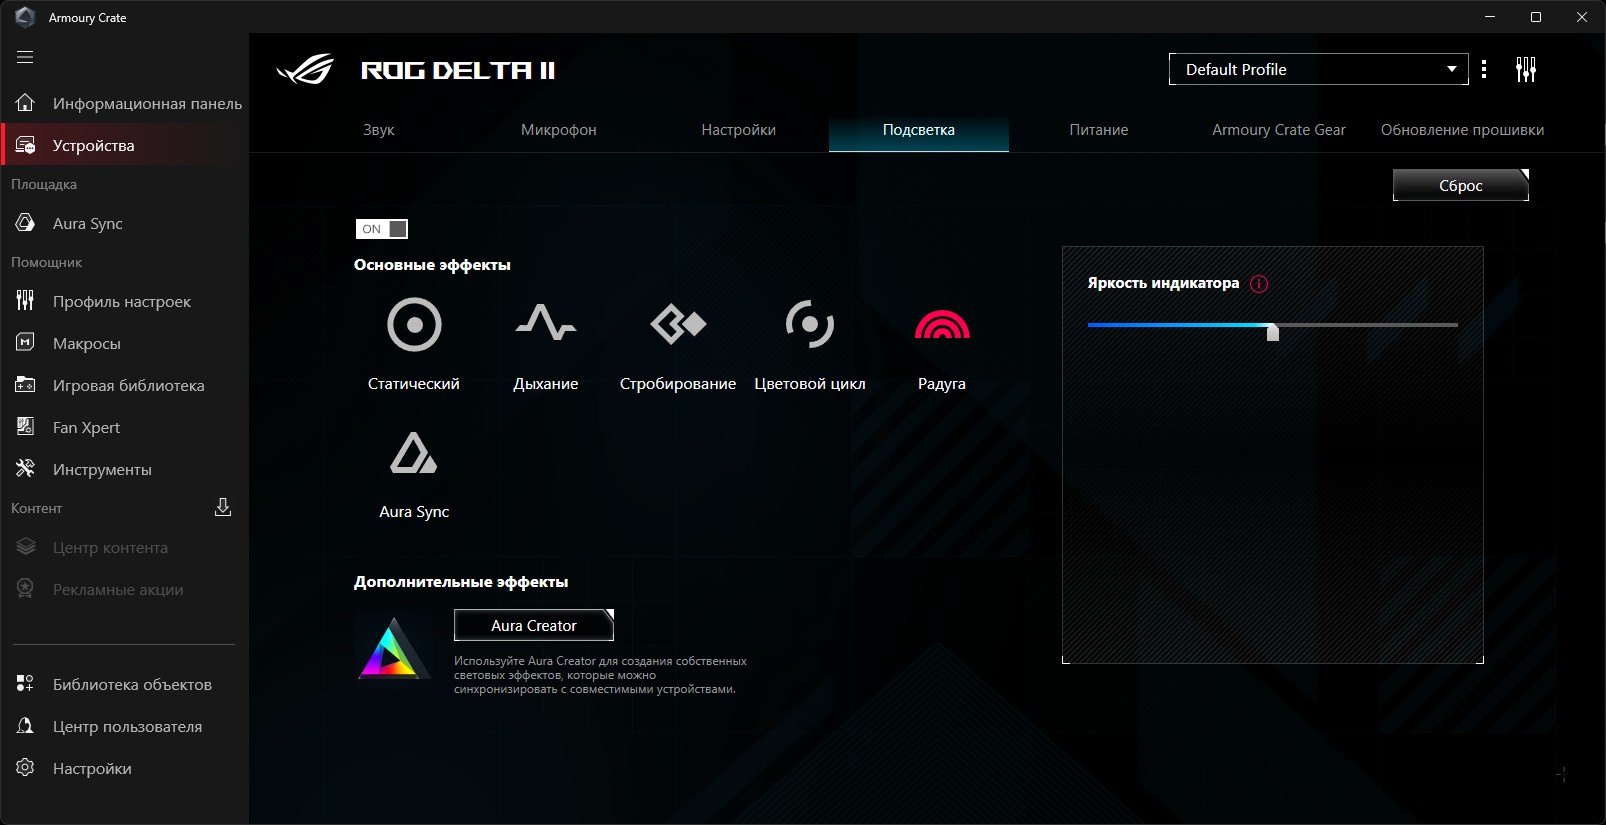Click the Дополнительные эффекты heading
The image size is (1606, 825).
tap(461, 582)
